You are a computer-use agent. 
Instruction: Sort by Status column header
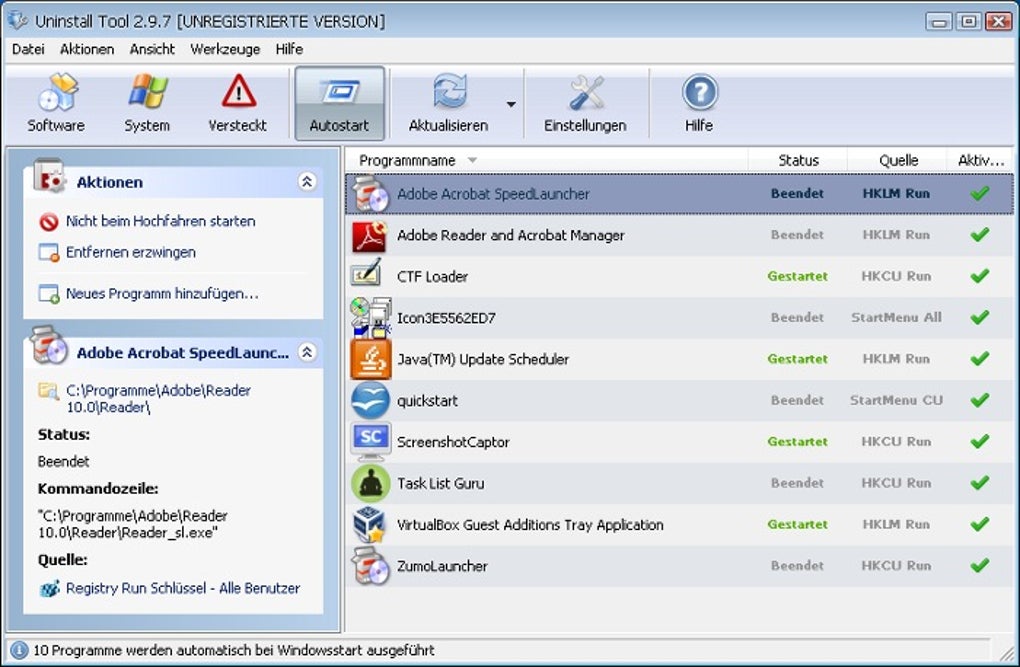click(x=798, y=160)
